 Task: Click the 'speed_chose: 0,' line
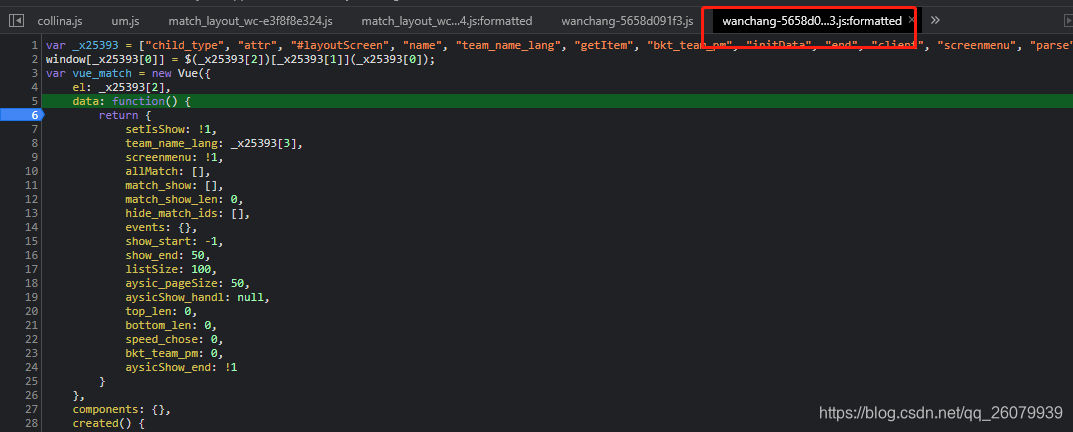[x=174, y=340]
